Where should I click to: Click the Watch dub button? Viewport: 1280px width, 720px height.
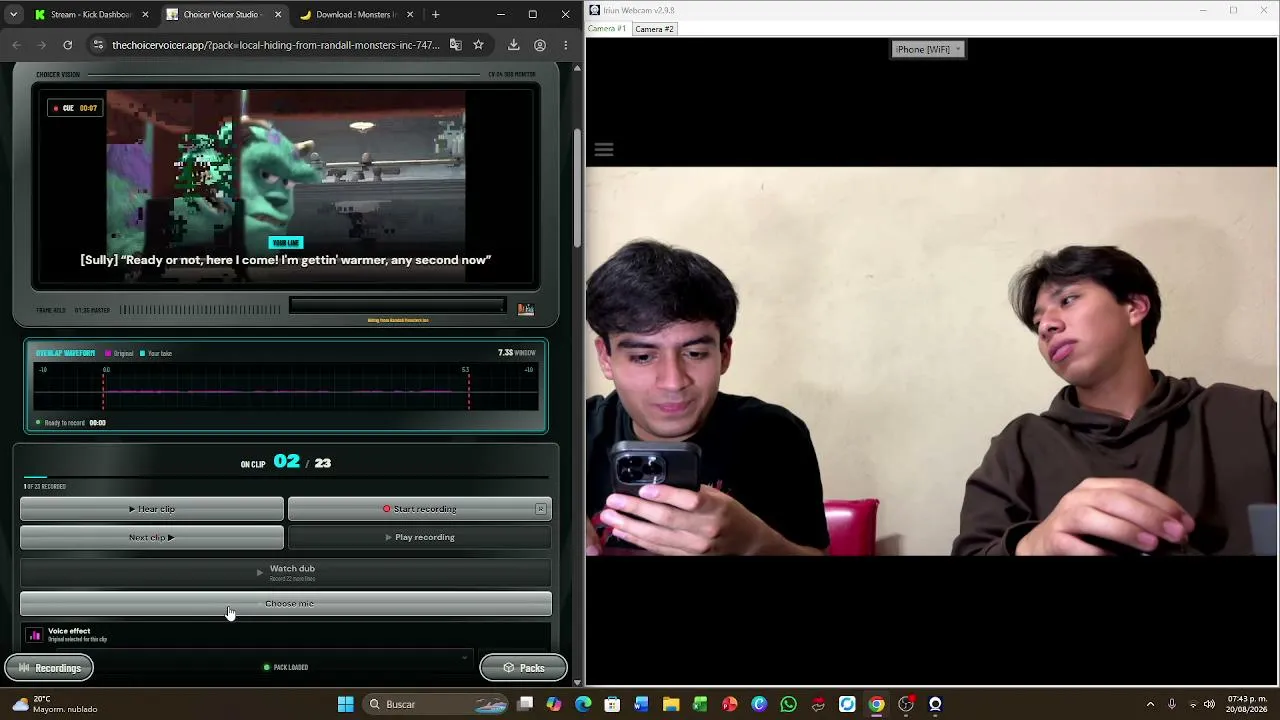click(x=286, y=572)
